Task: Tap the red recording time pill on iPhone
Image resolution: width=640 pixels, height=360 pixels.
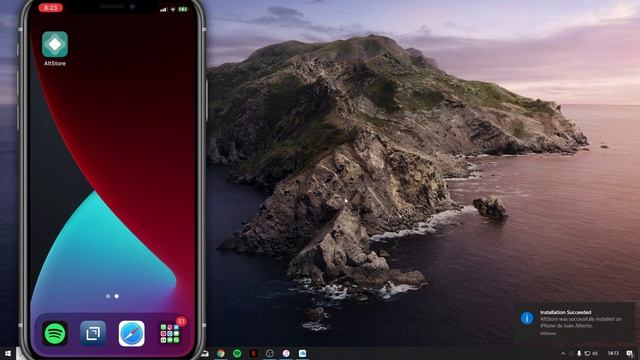Action: (51, 8)
